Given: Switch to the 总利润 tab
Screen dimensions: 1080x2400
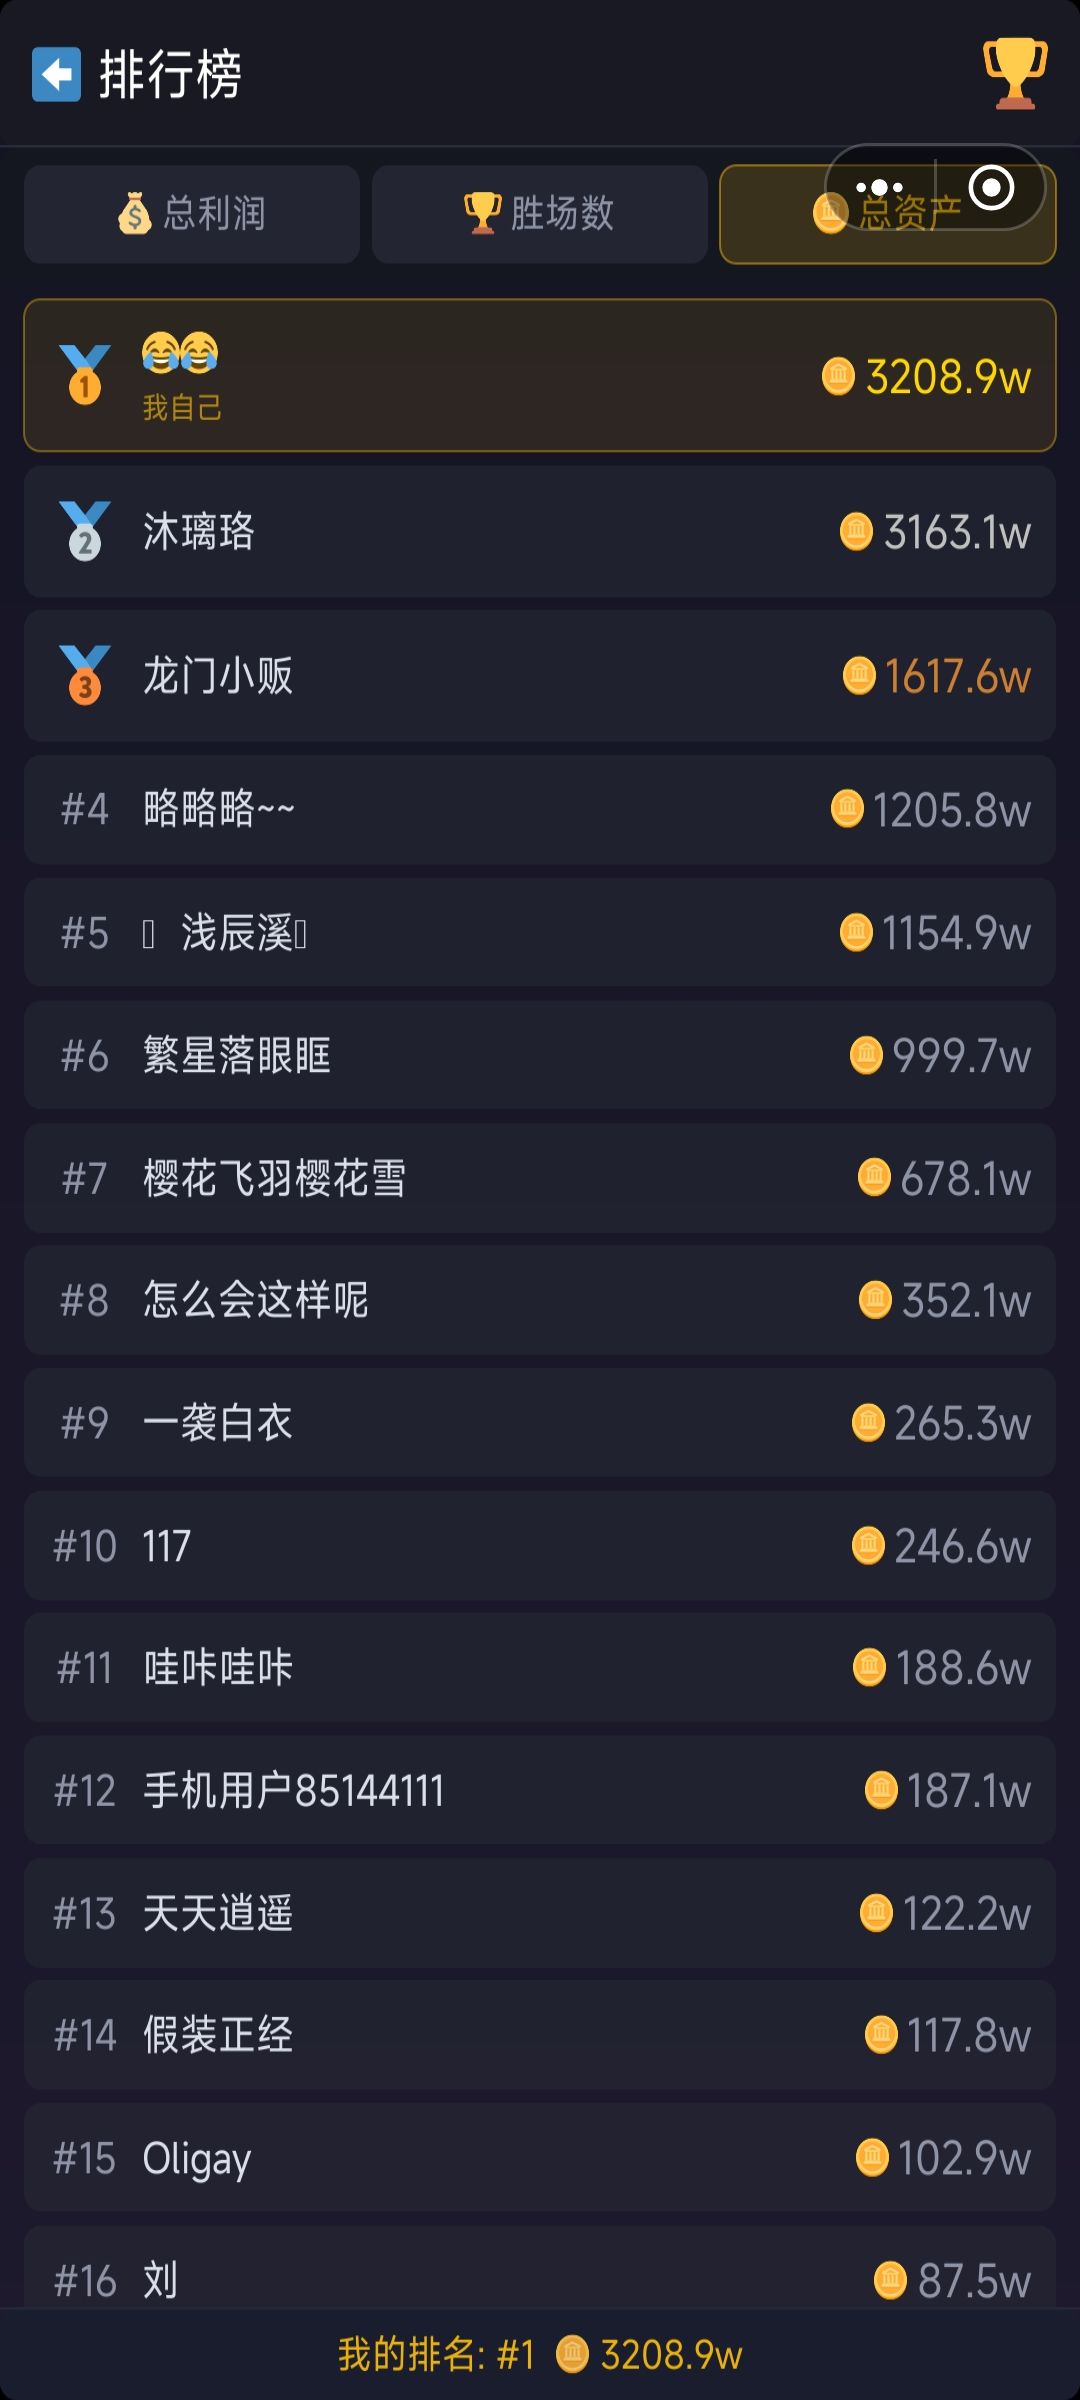Looking at the screenshot, I should point(192,214).
